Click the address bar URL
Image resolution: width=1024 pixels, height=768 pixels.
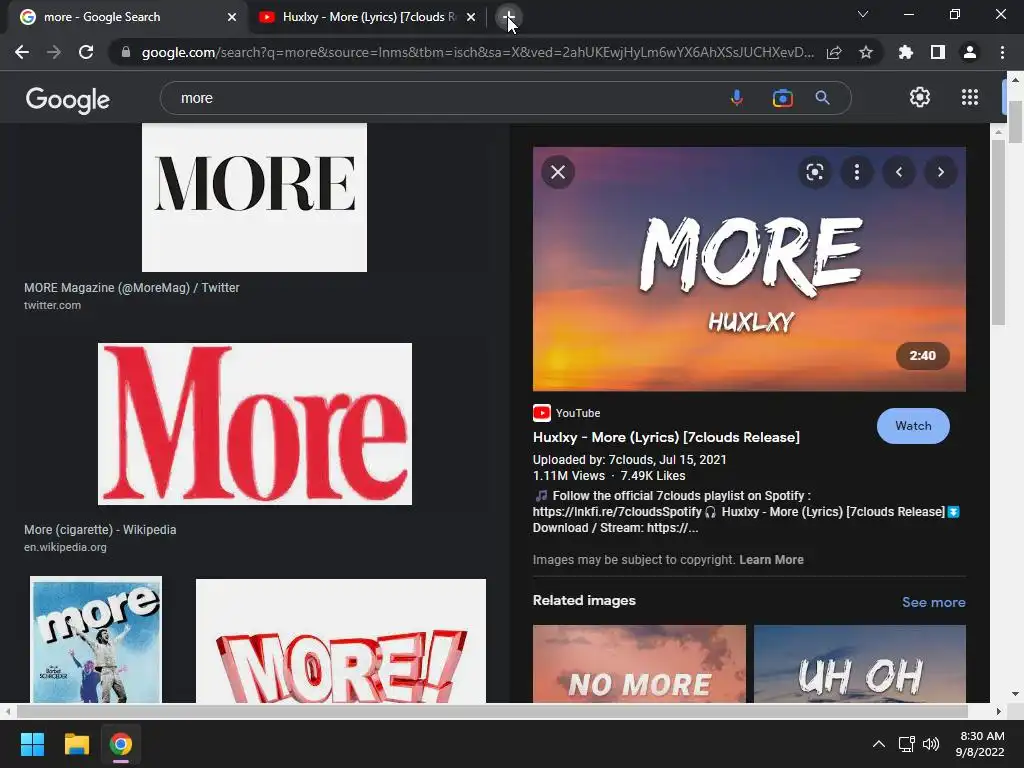tap(478, 52)
